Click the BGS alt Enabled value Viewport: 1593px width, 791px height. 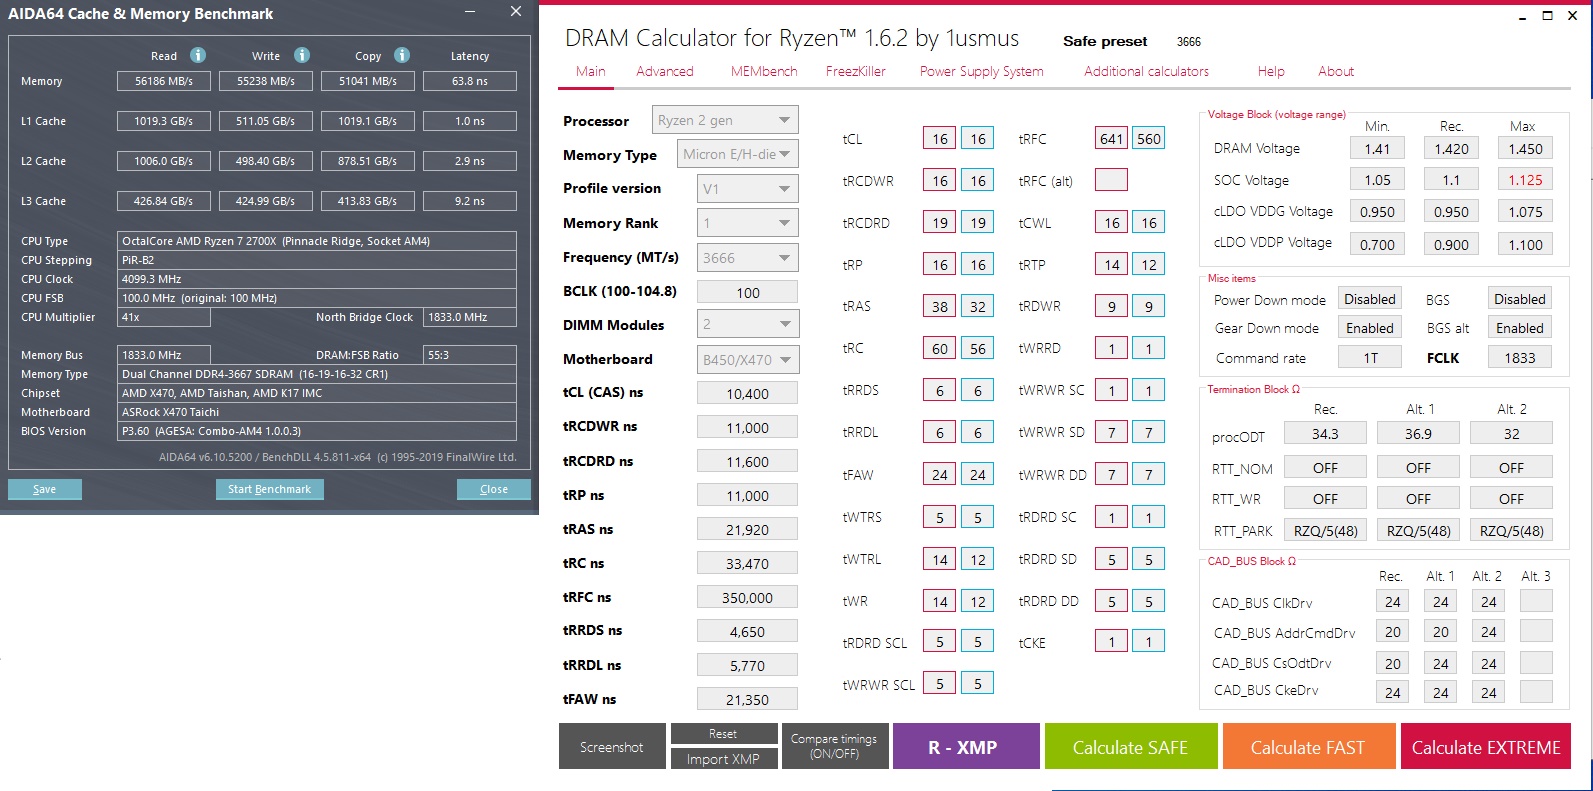click(1520, 328)
